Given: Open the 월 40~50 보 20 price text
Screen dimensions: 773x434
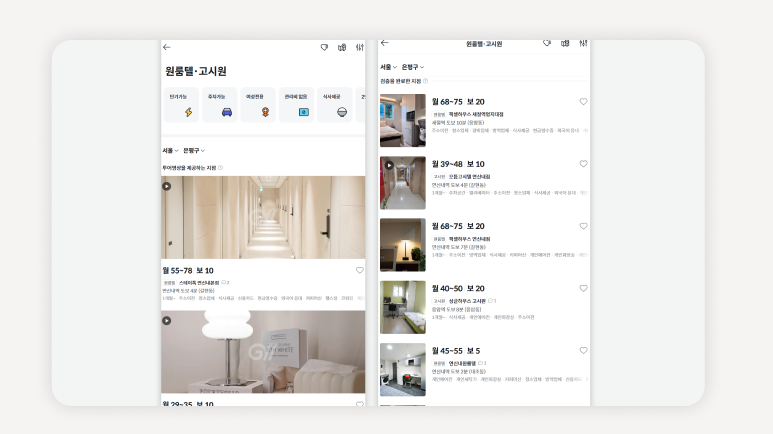Looking at the screenshot, I should [x=458, y=288].
